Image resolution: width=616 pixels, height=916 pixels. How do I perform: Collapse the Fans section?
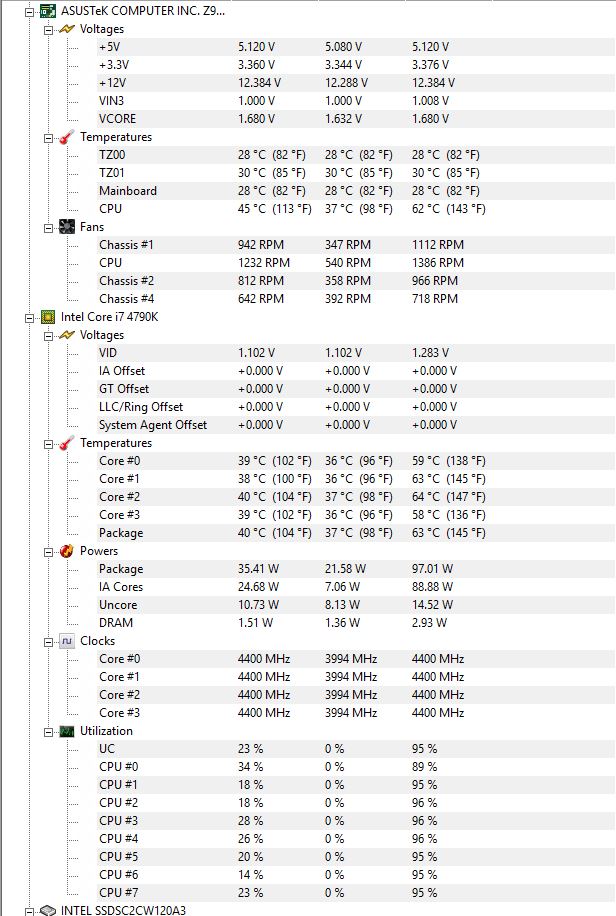pyautogui.click(x=49, y=227)
